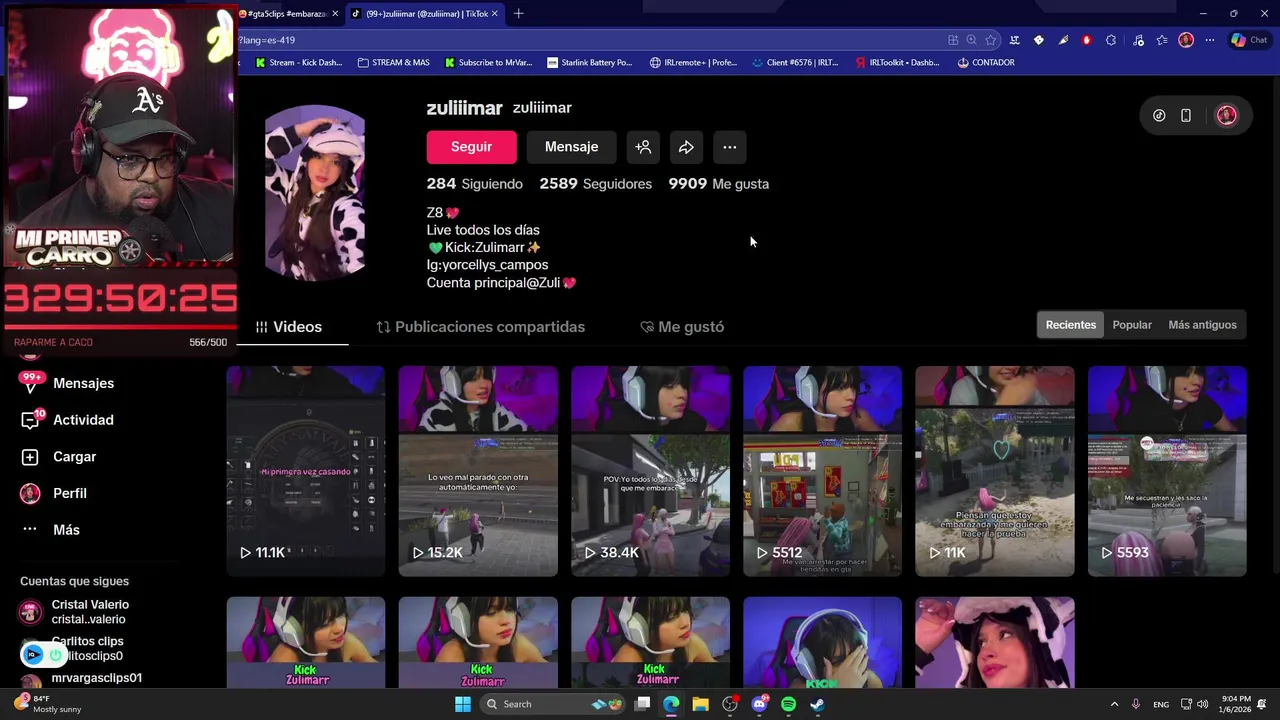
Task: Sort videos by Más antiguos
Action: 1202,325
